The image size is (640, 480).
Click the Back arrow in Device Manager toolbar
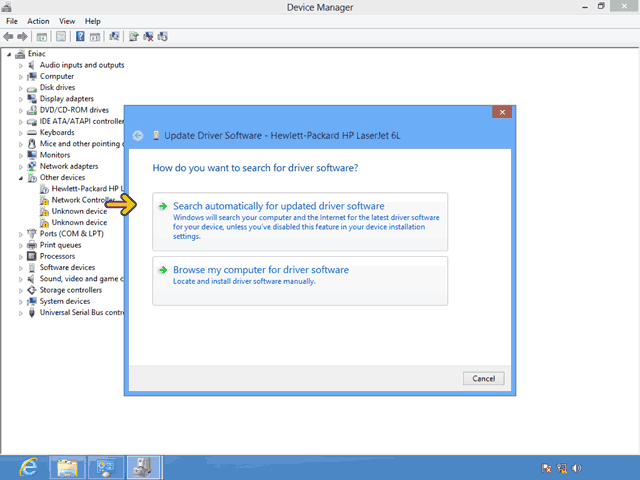click(8, 37)
